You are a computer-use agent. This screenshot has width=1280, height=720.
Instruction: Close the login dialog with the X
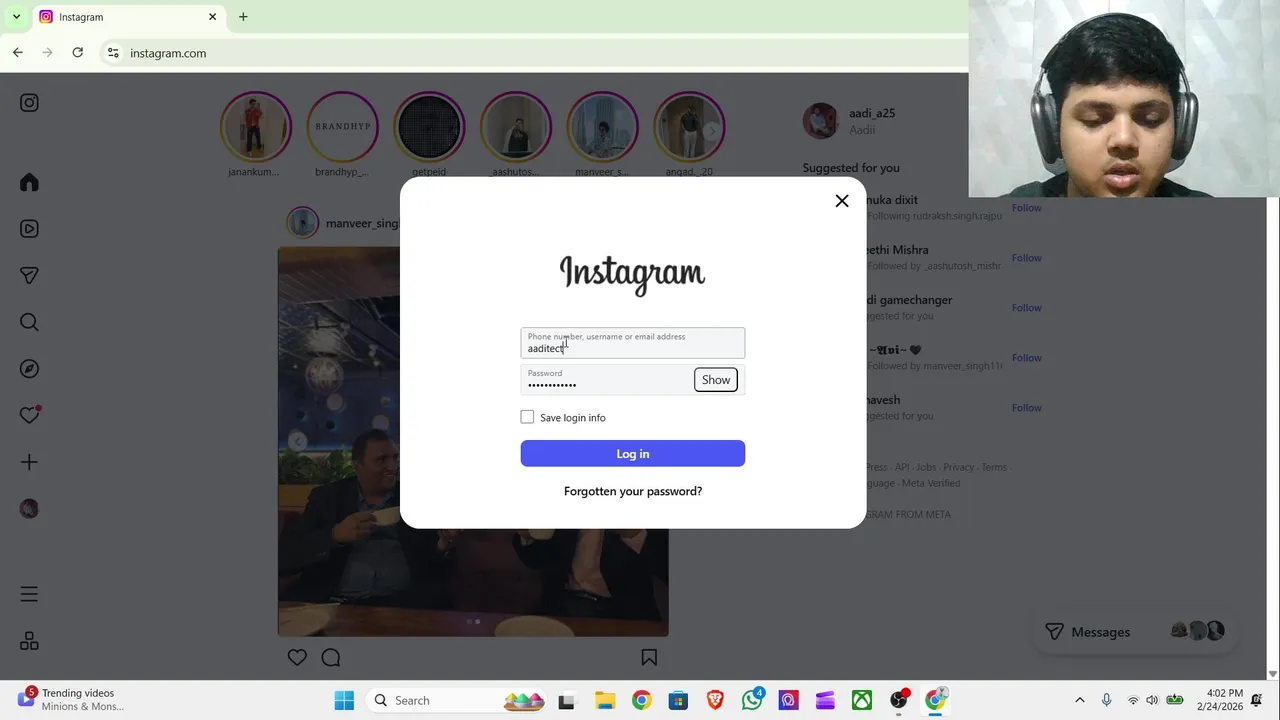[x=842, y=201]
